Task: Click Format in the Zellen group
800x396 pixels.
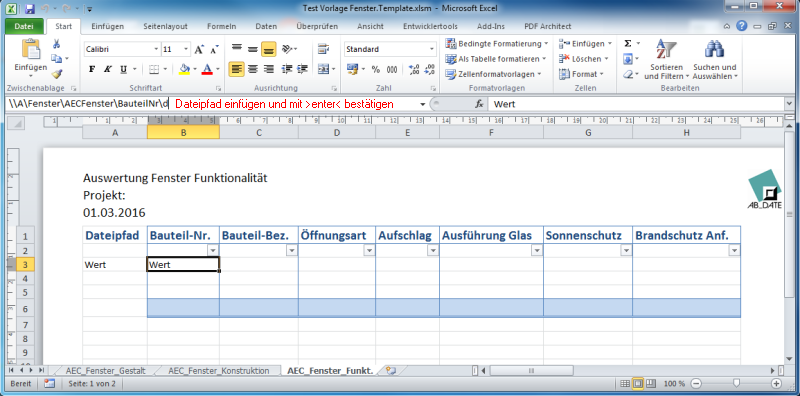Action: click(x=581, y=75)
